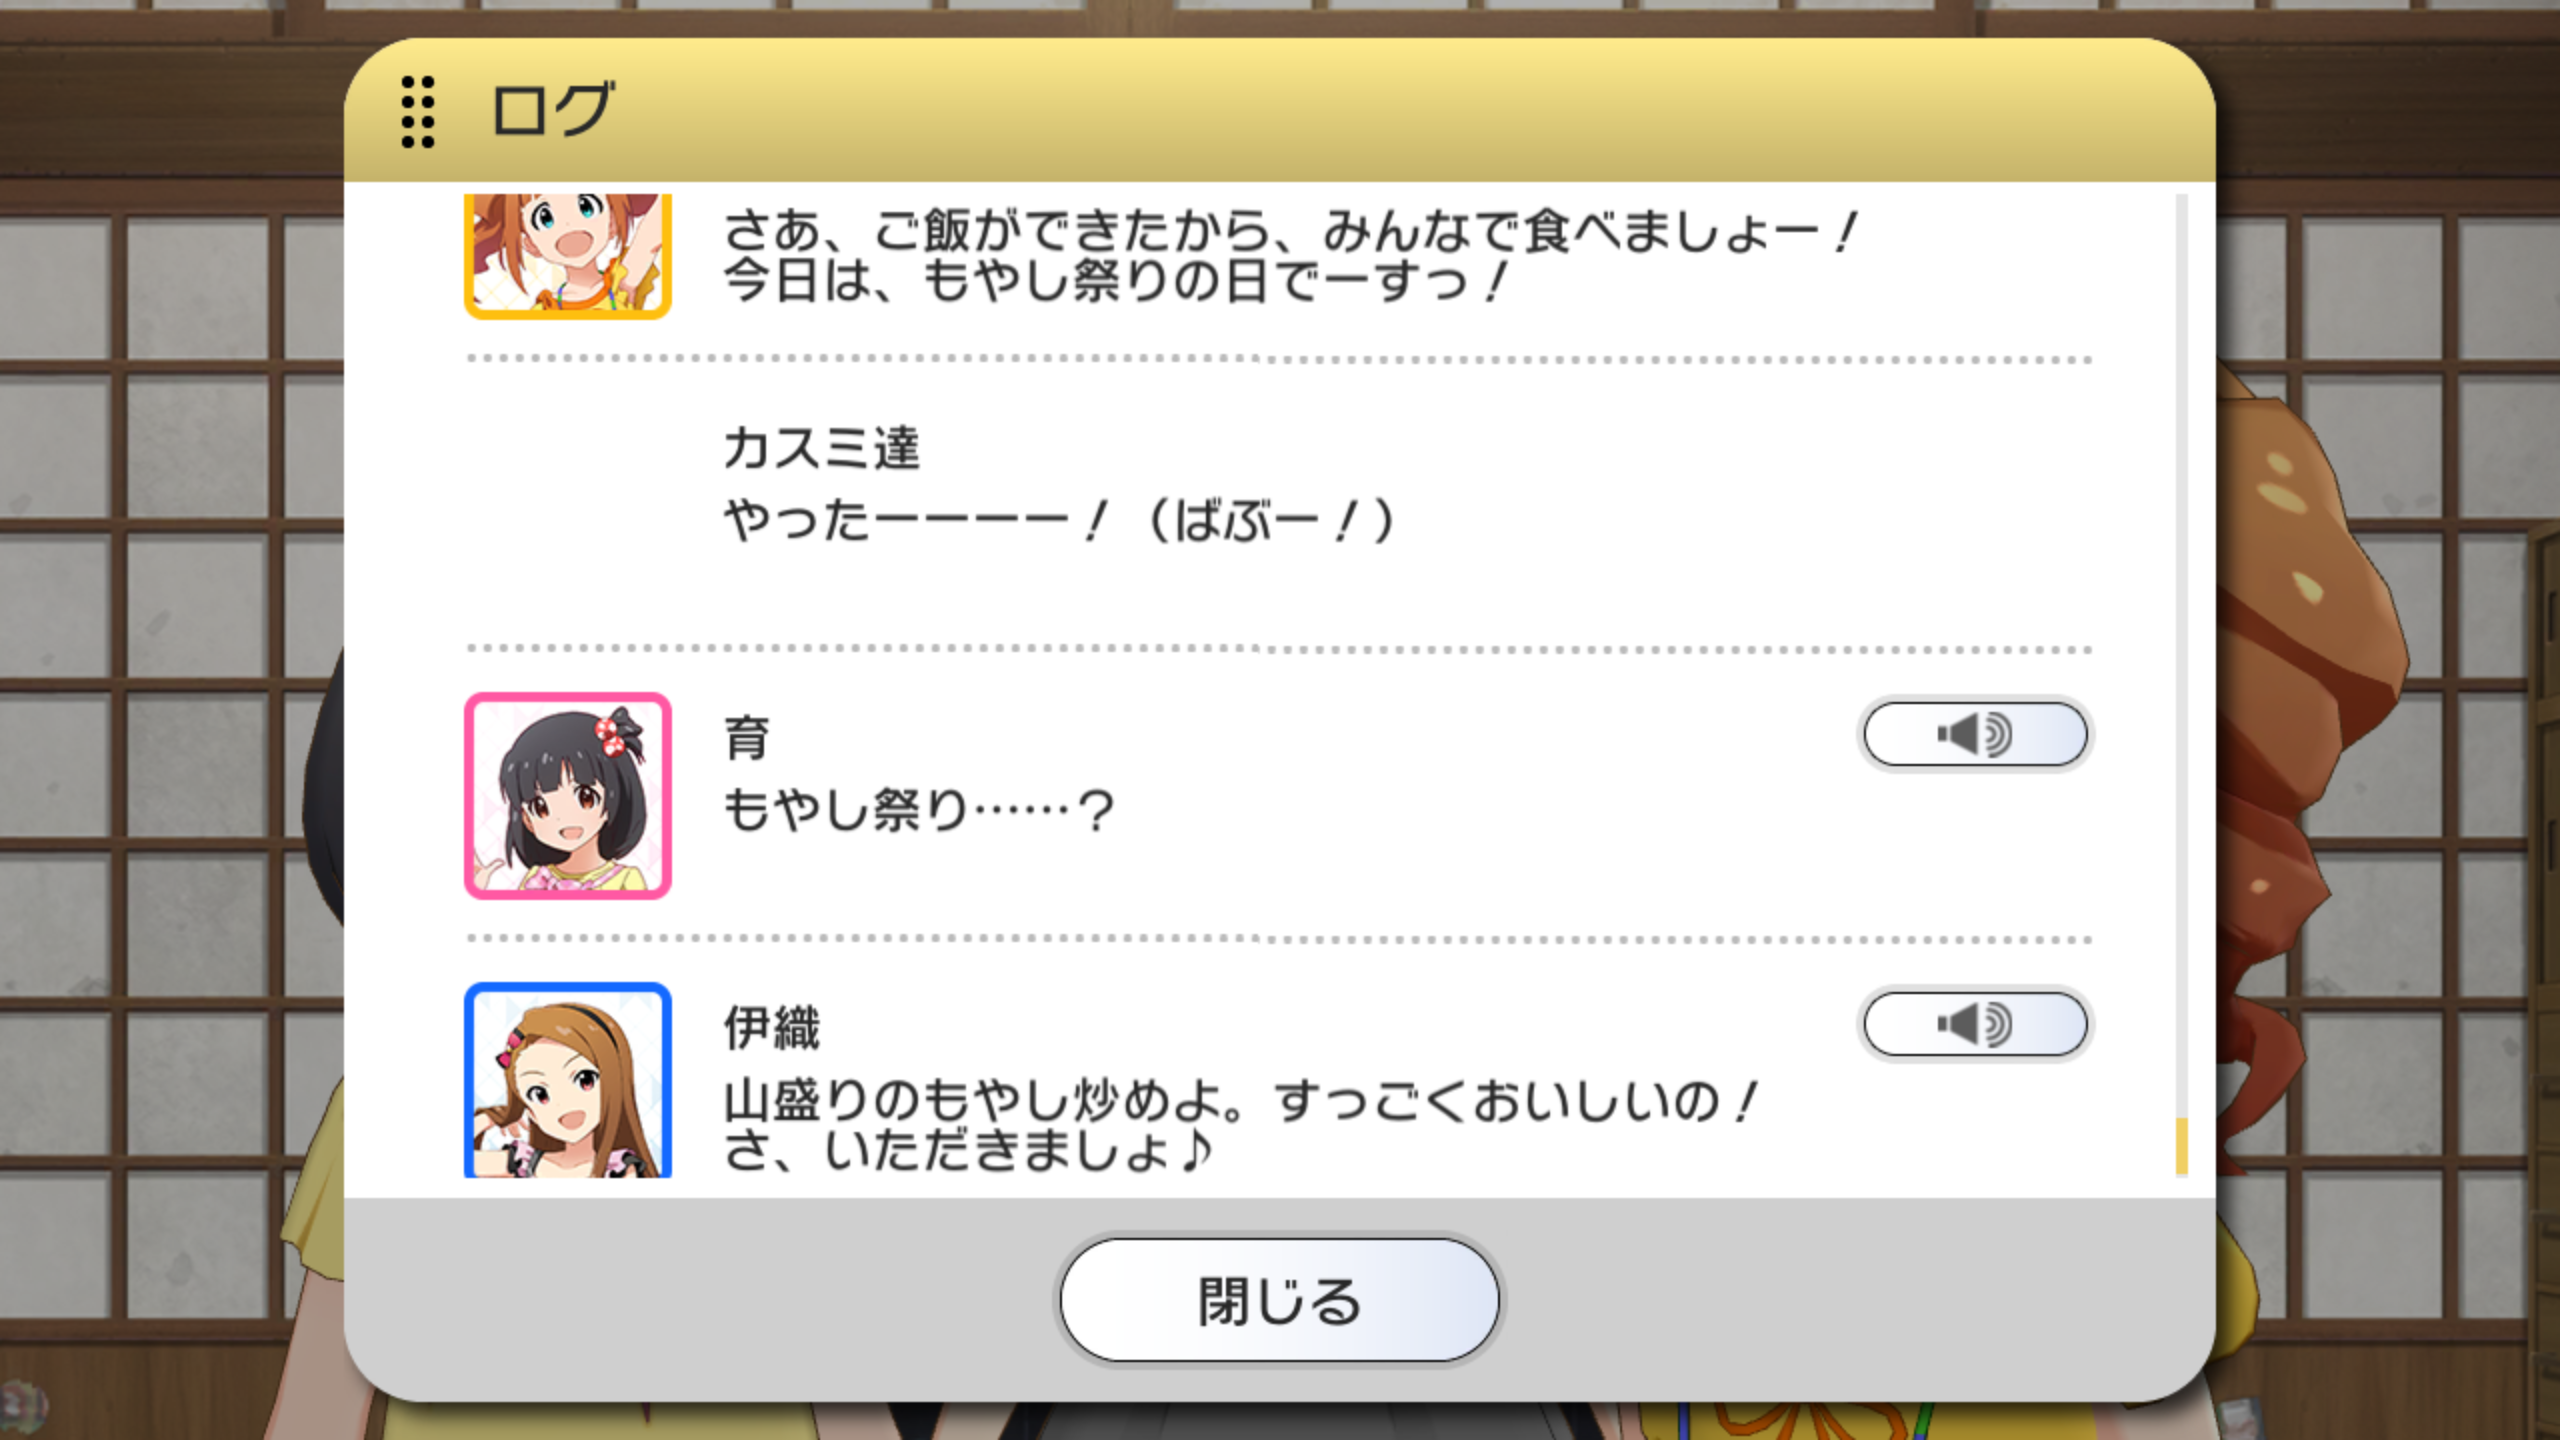This screenshot has width=2560, height=1440.
Task: Close the log with the 閉じる button
Action: 1279,1300
